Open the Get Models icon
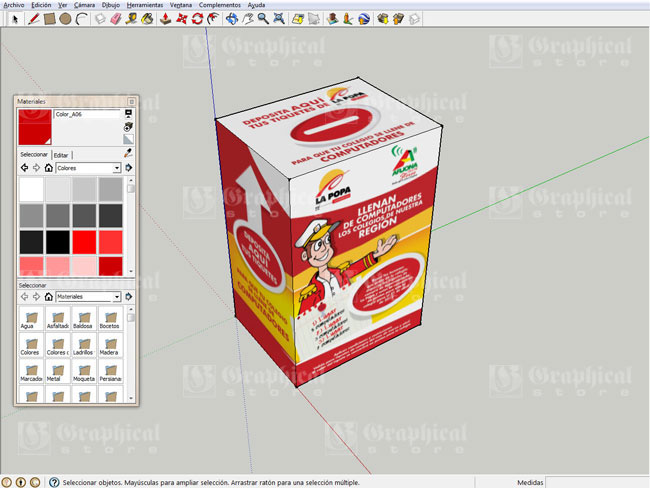Viewport: 650px width, 488px height. [x=383, y=19]
